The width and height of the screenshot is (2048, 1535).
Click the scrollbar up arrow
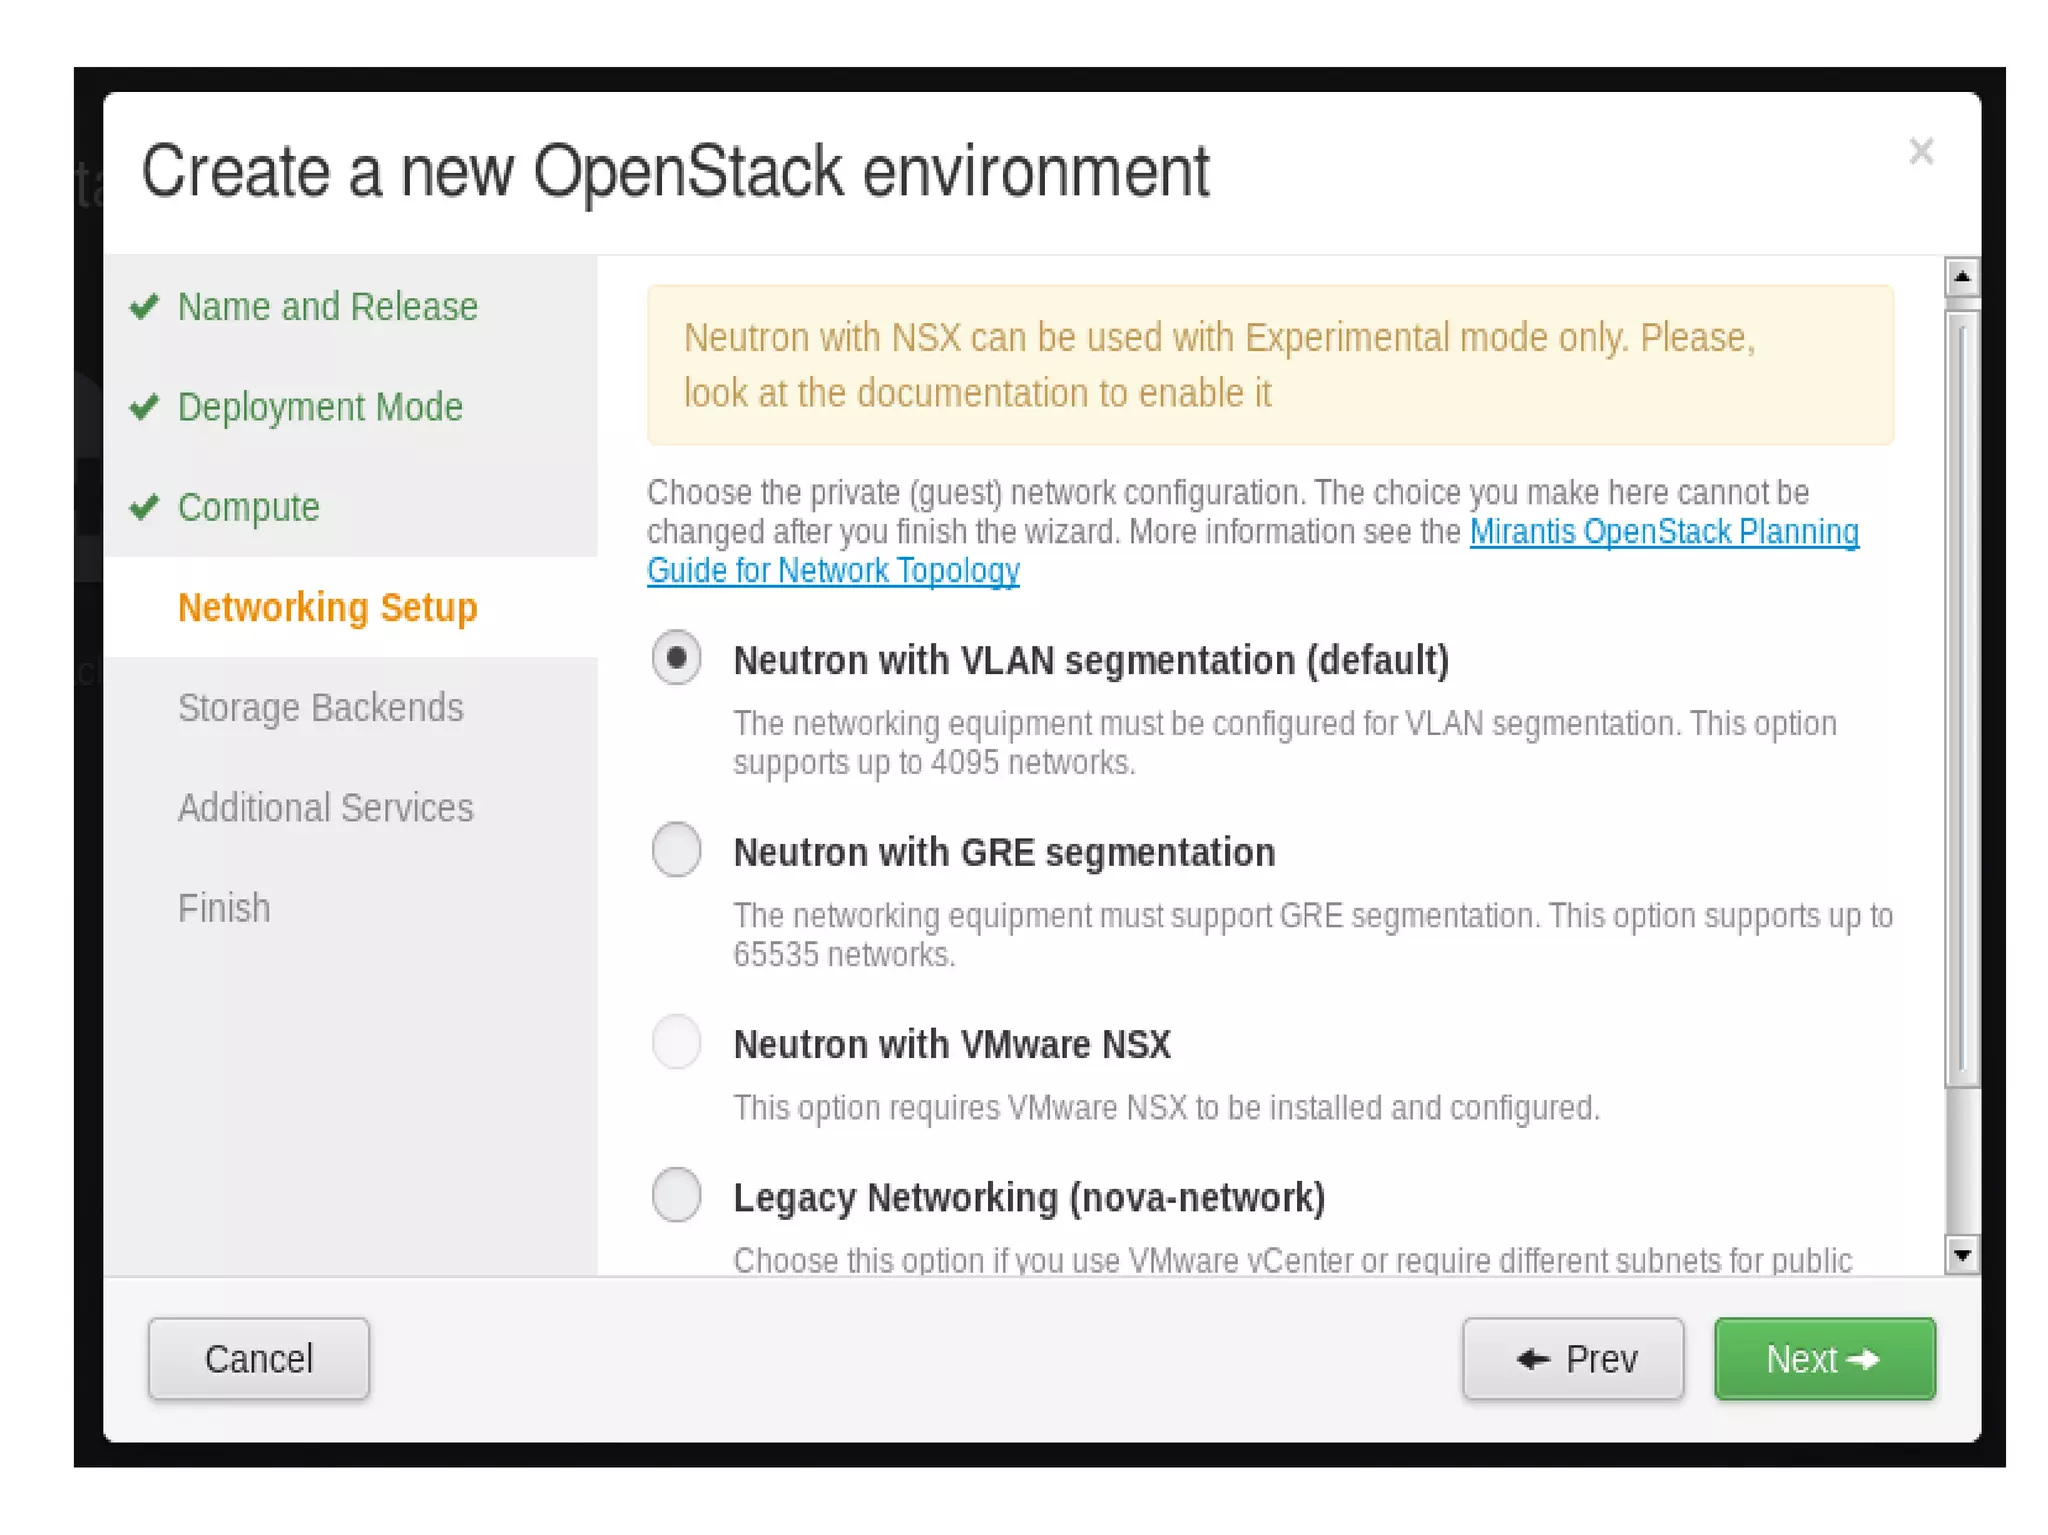pos(1962,277)
